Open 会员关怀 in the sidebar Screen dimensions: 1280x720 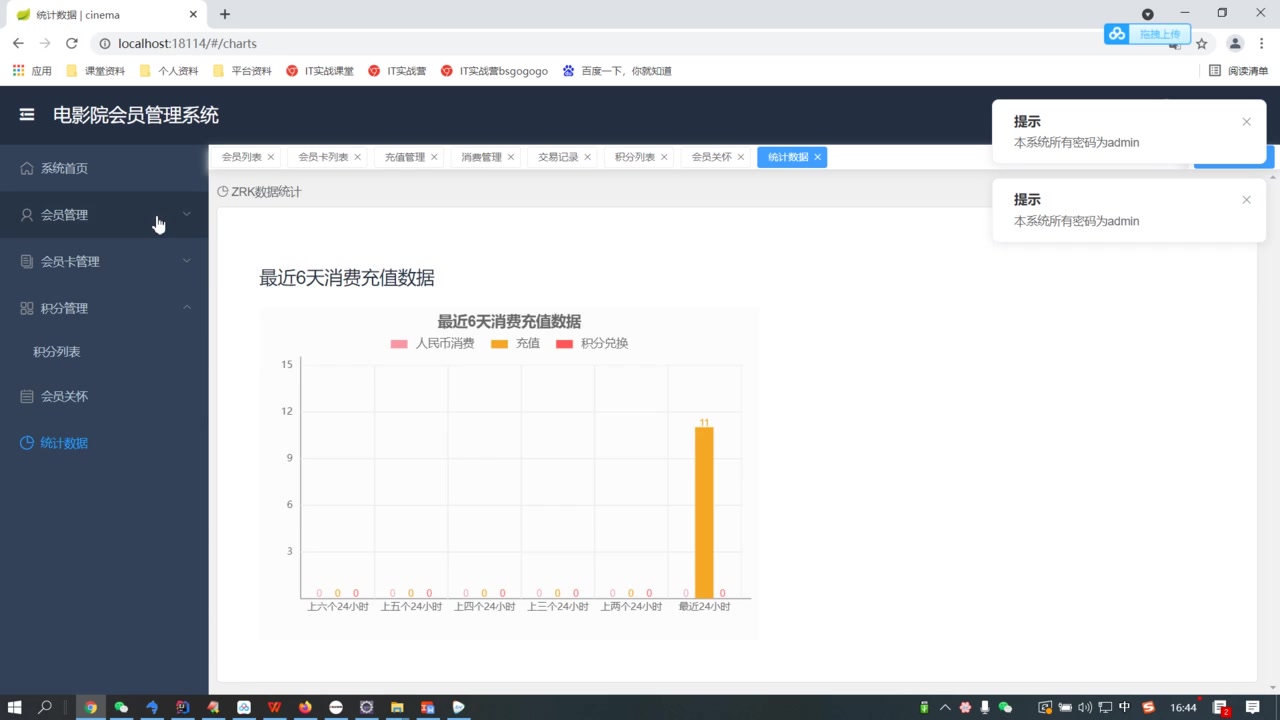104,396
